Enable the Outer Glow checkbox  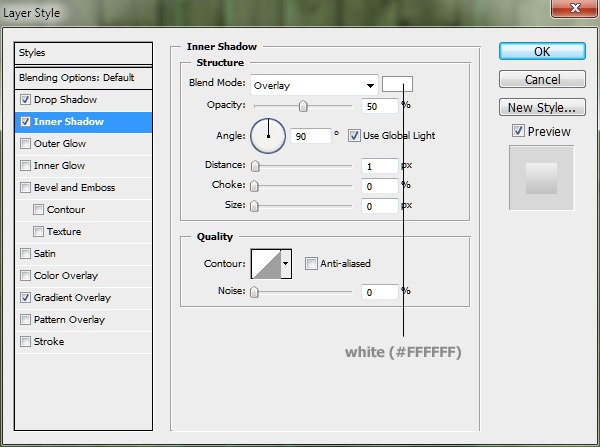(25, 144)
